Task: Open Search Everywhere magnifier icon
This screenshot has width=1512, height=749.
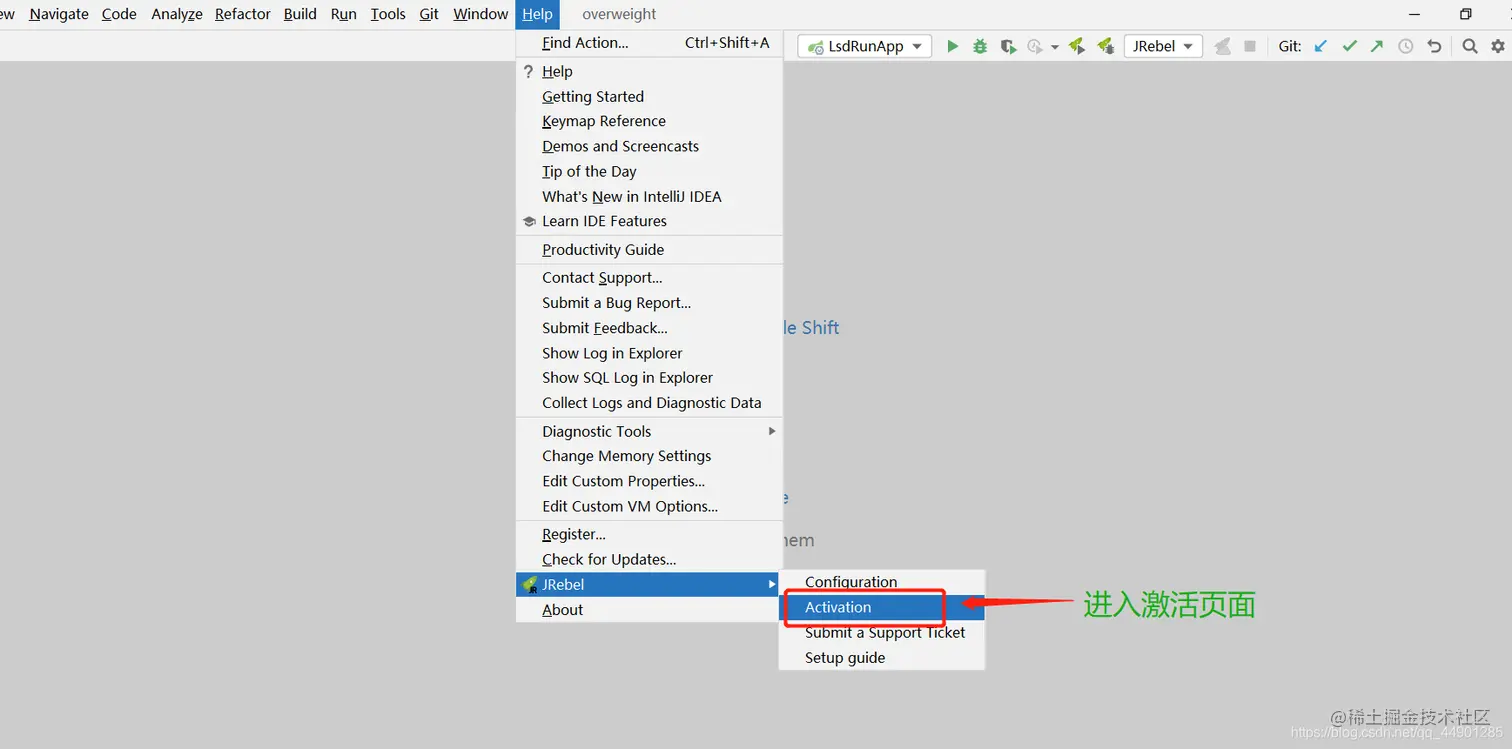Action: [x=1470, y=46]
